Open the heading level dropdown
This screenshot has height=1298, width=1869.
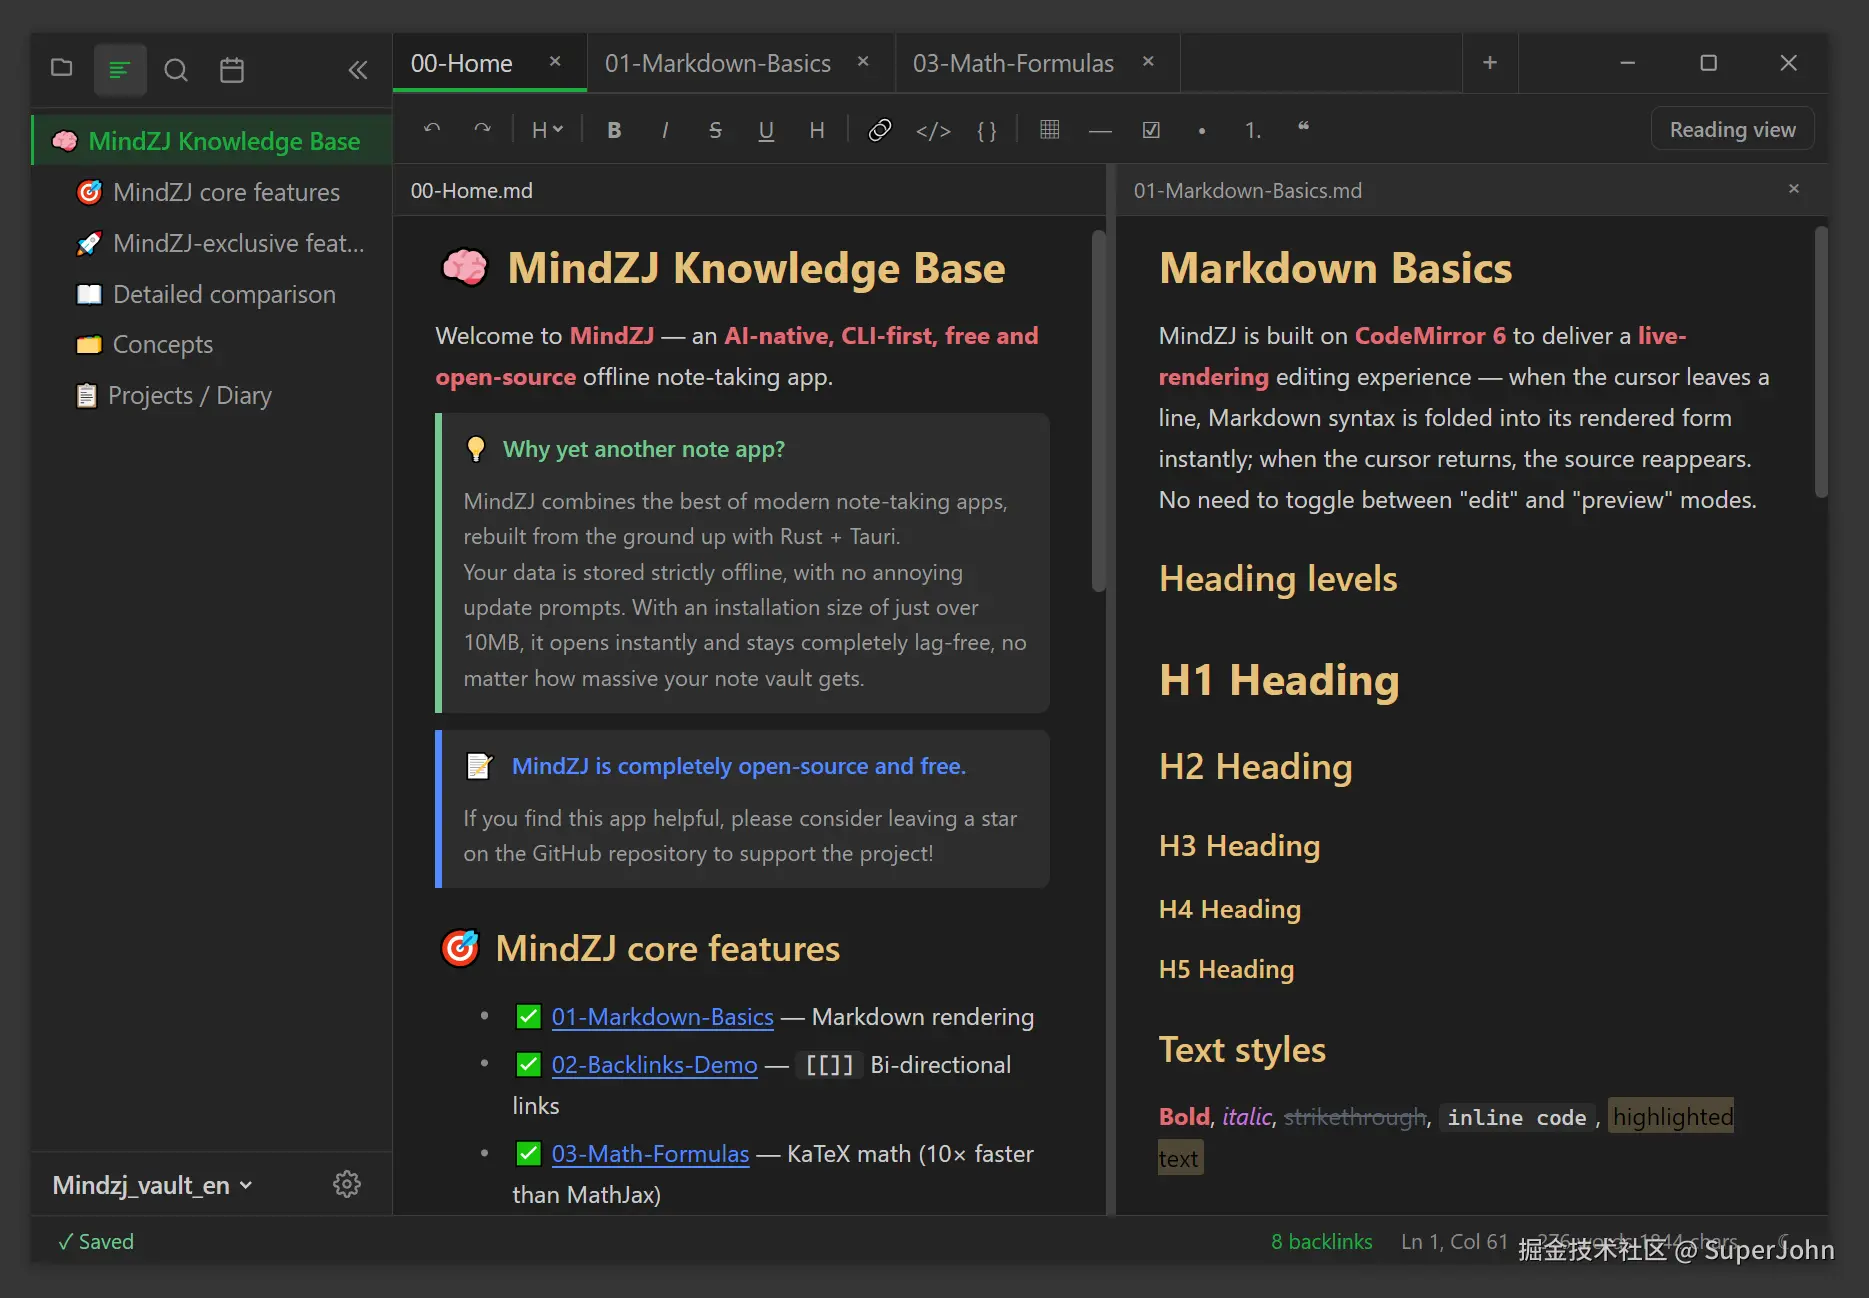[546, 129]
